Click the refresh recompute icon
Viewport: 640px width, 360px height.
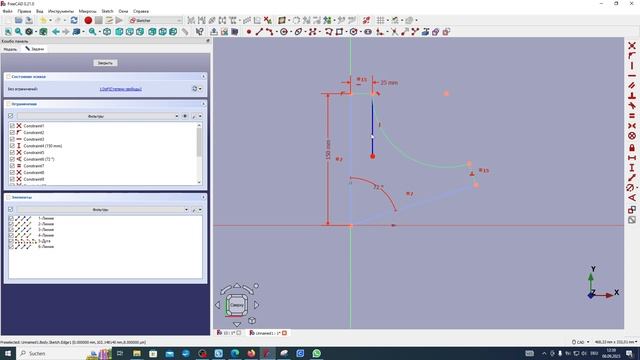[x=74, y=20]
